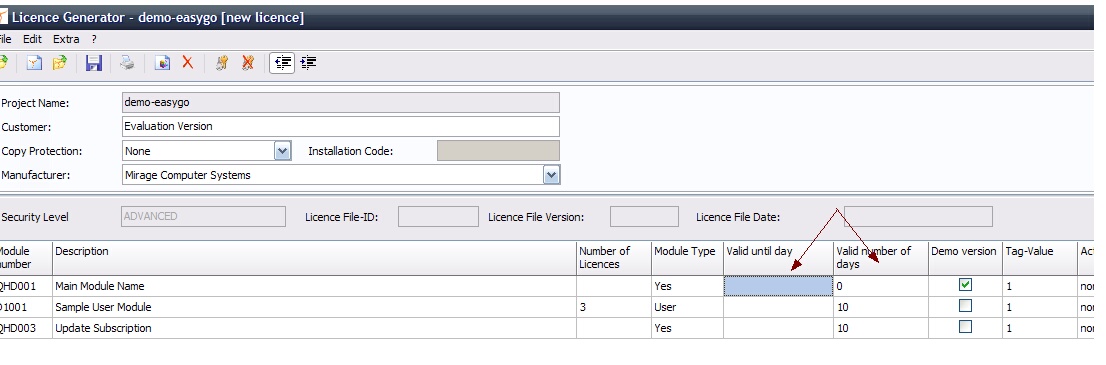Open the Edit menu
1106x365 pixels.
tap(32, 40)
